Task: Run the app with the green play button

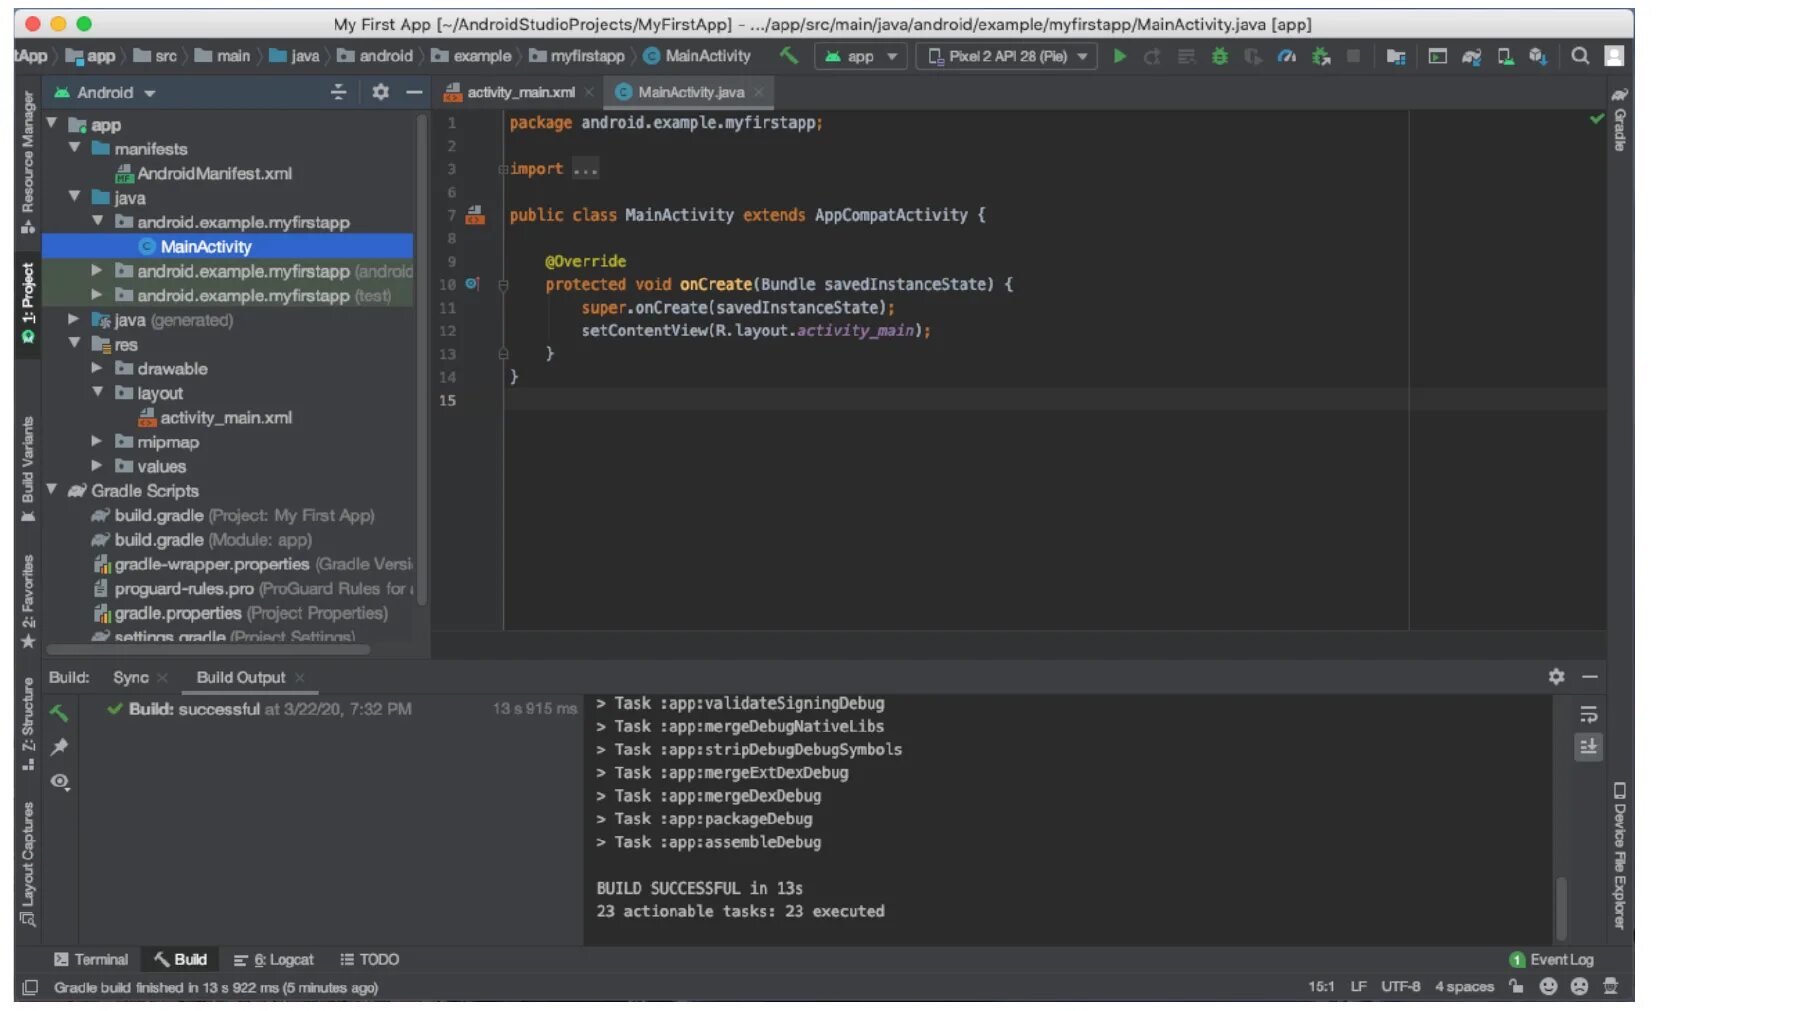Action: click(x=1120, y=56)
